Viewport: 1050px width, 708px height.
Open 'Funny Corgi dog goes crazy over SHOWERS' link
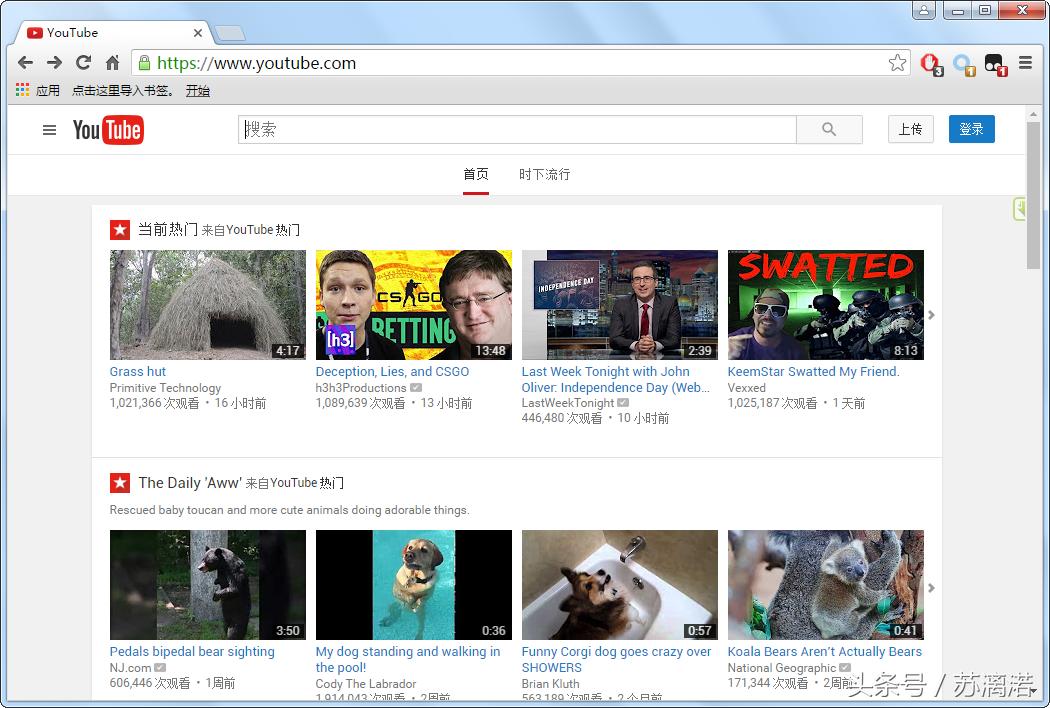(616, 660)
